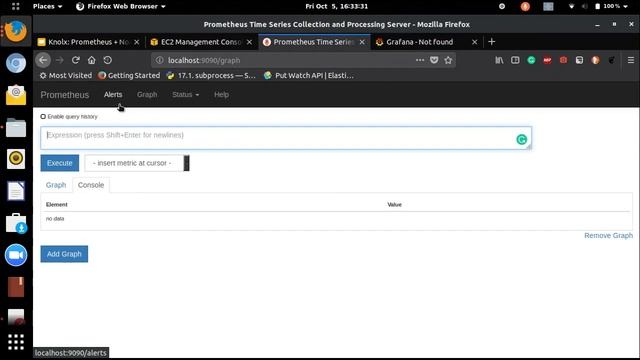
Task: Open the insert metric at cursor dropdown
Action: click(x=137, y=163)
